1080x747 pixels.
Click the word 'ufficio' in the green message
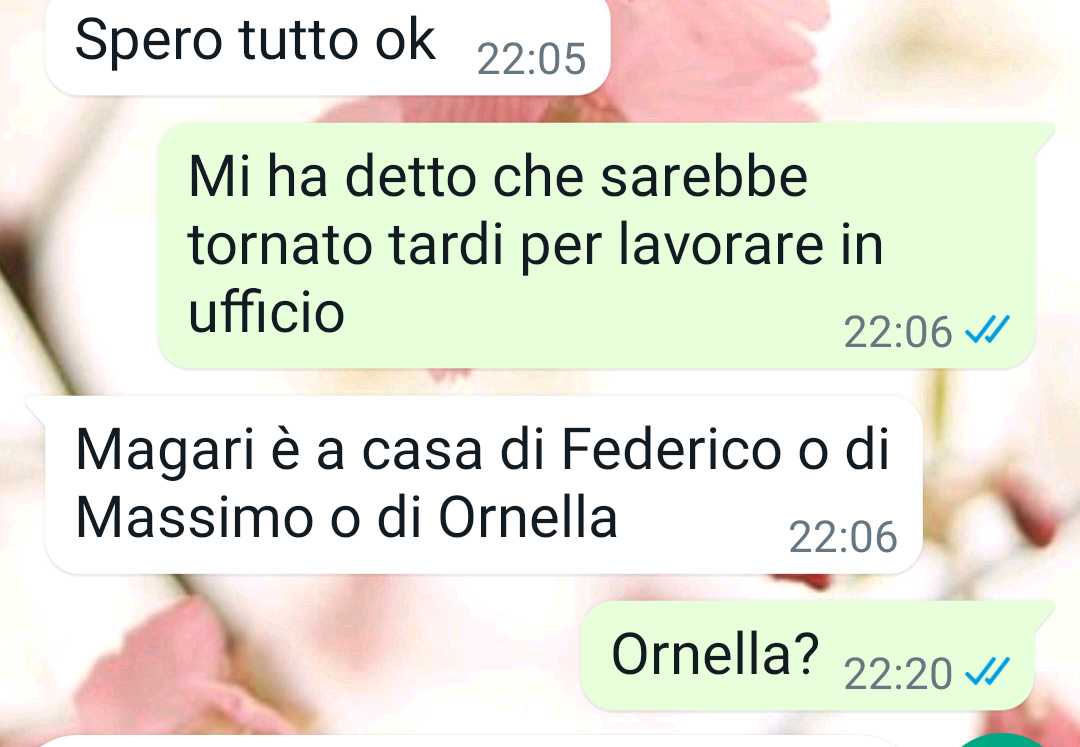pos(266,311)
